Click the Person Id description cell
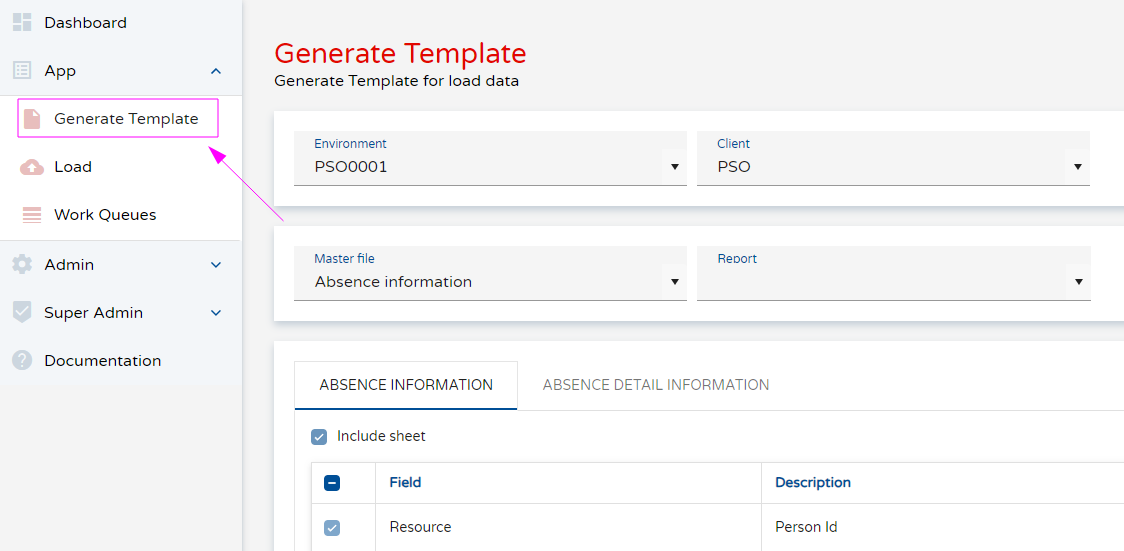The image size is (1124, 551). [x=942, y=527]
